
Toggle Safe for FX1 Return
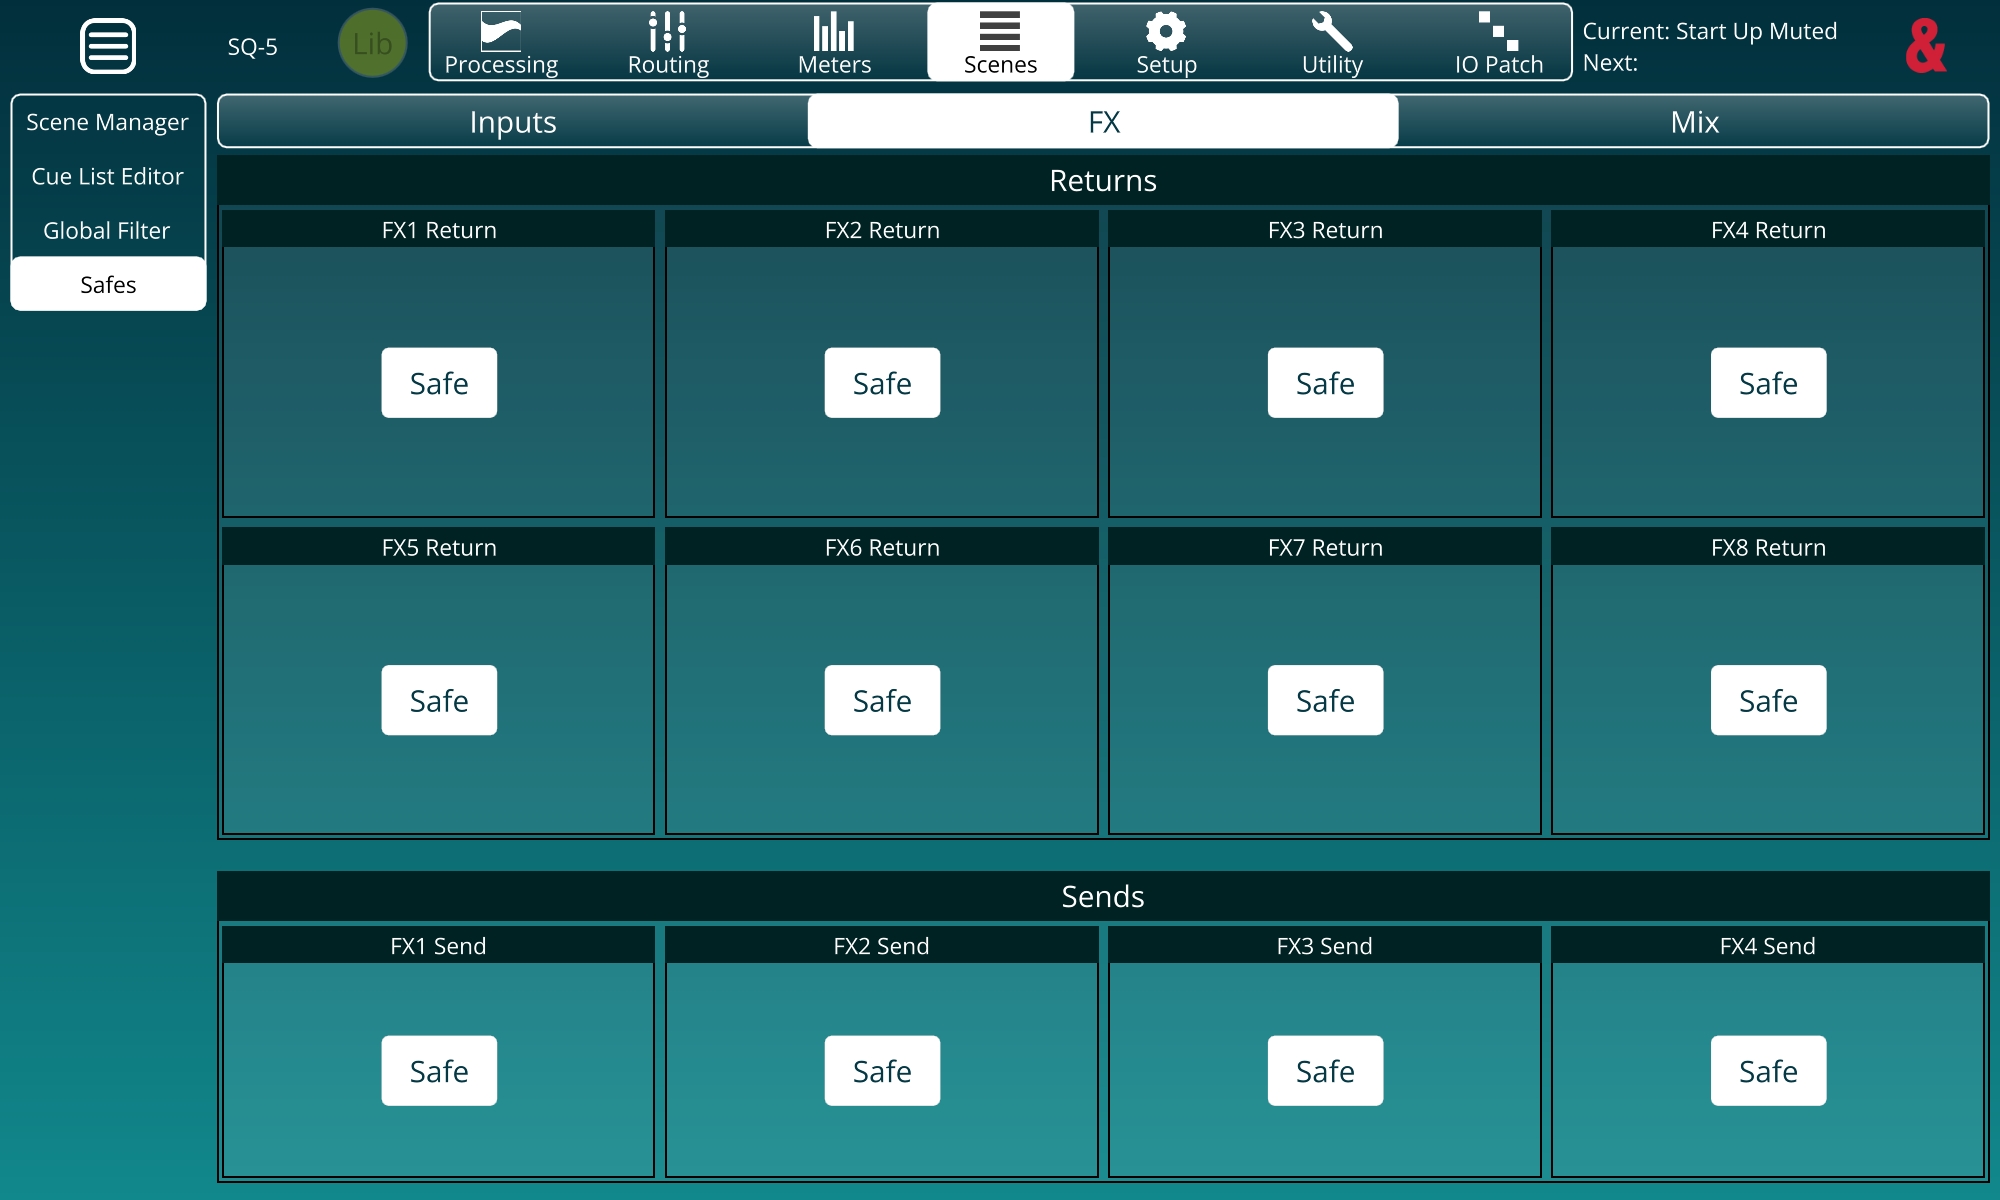click(x=439, y=383)
